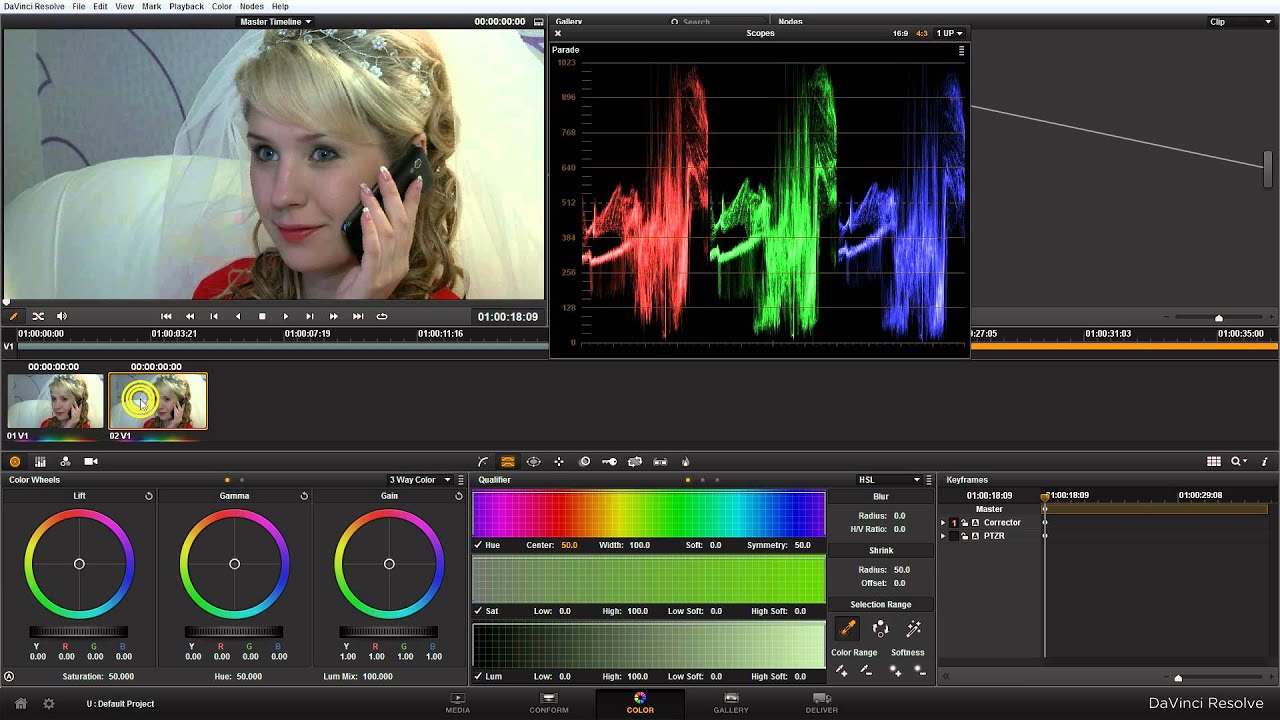1280x720 pixels.
Task: Open the HSL qualifier mode dropdown
Action: click(x=889, y=480)
